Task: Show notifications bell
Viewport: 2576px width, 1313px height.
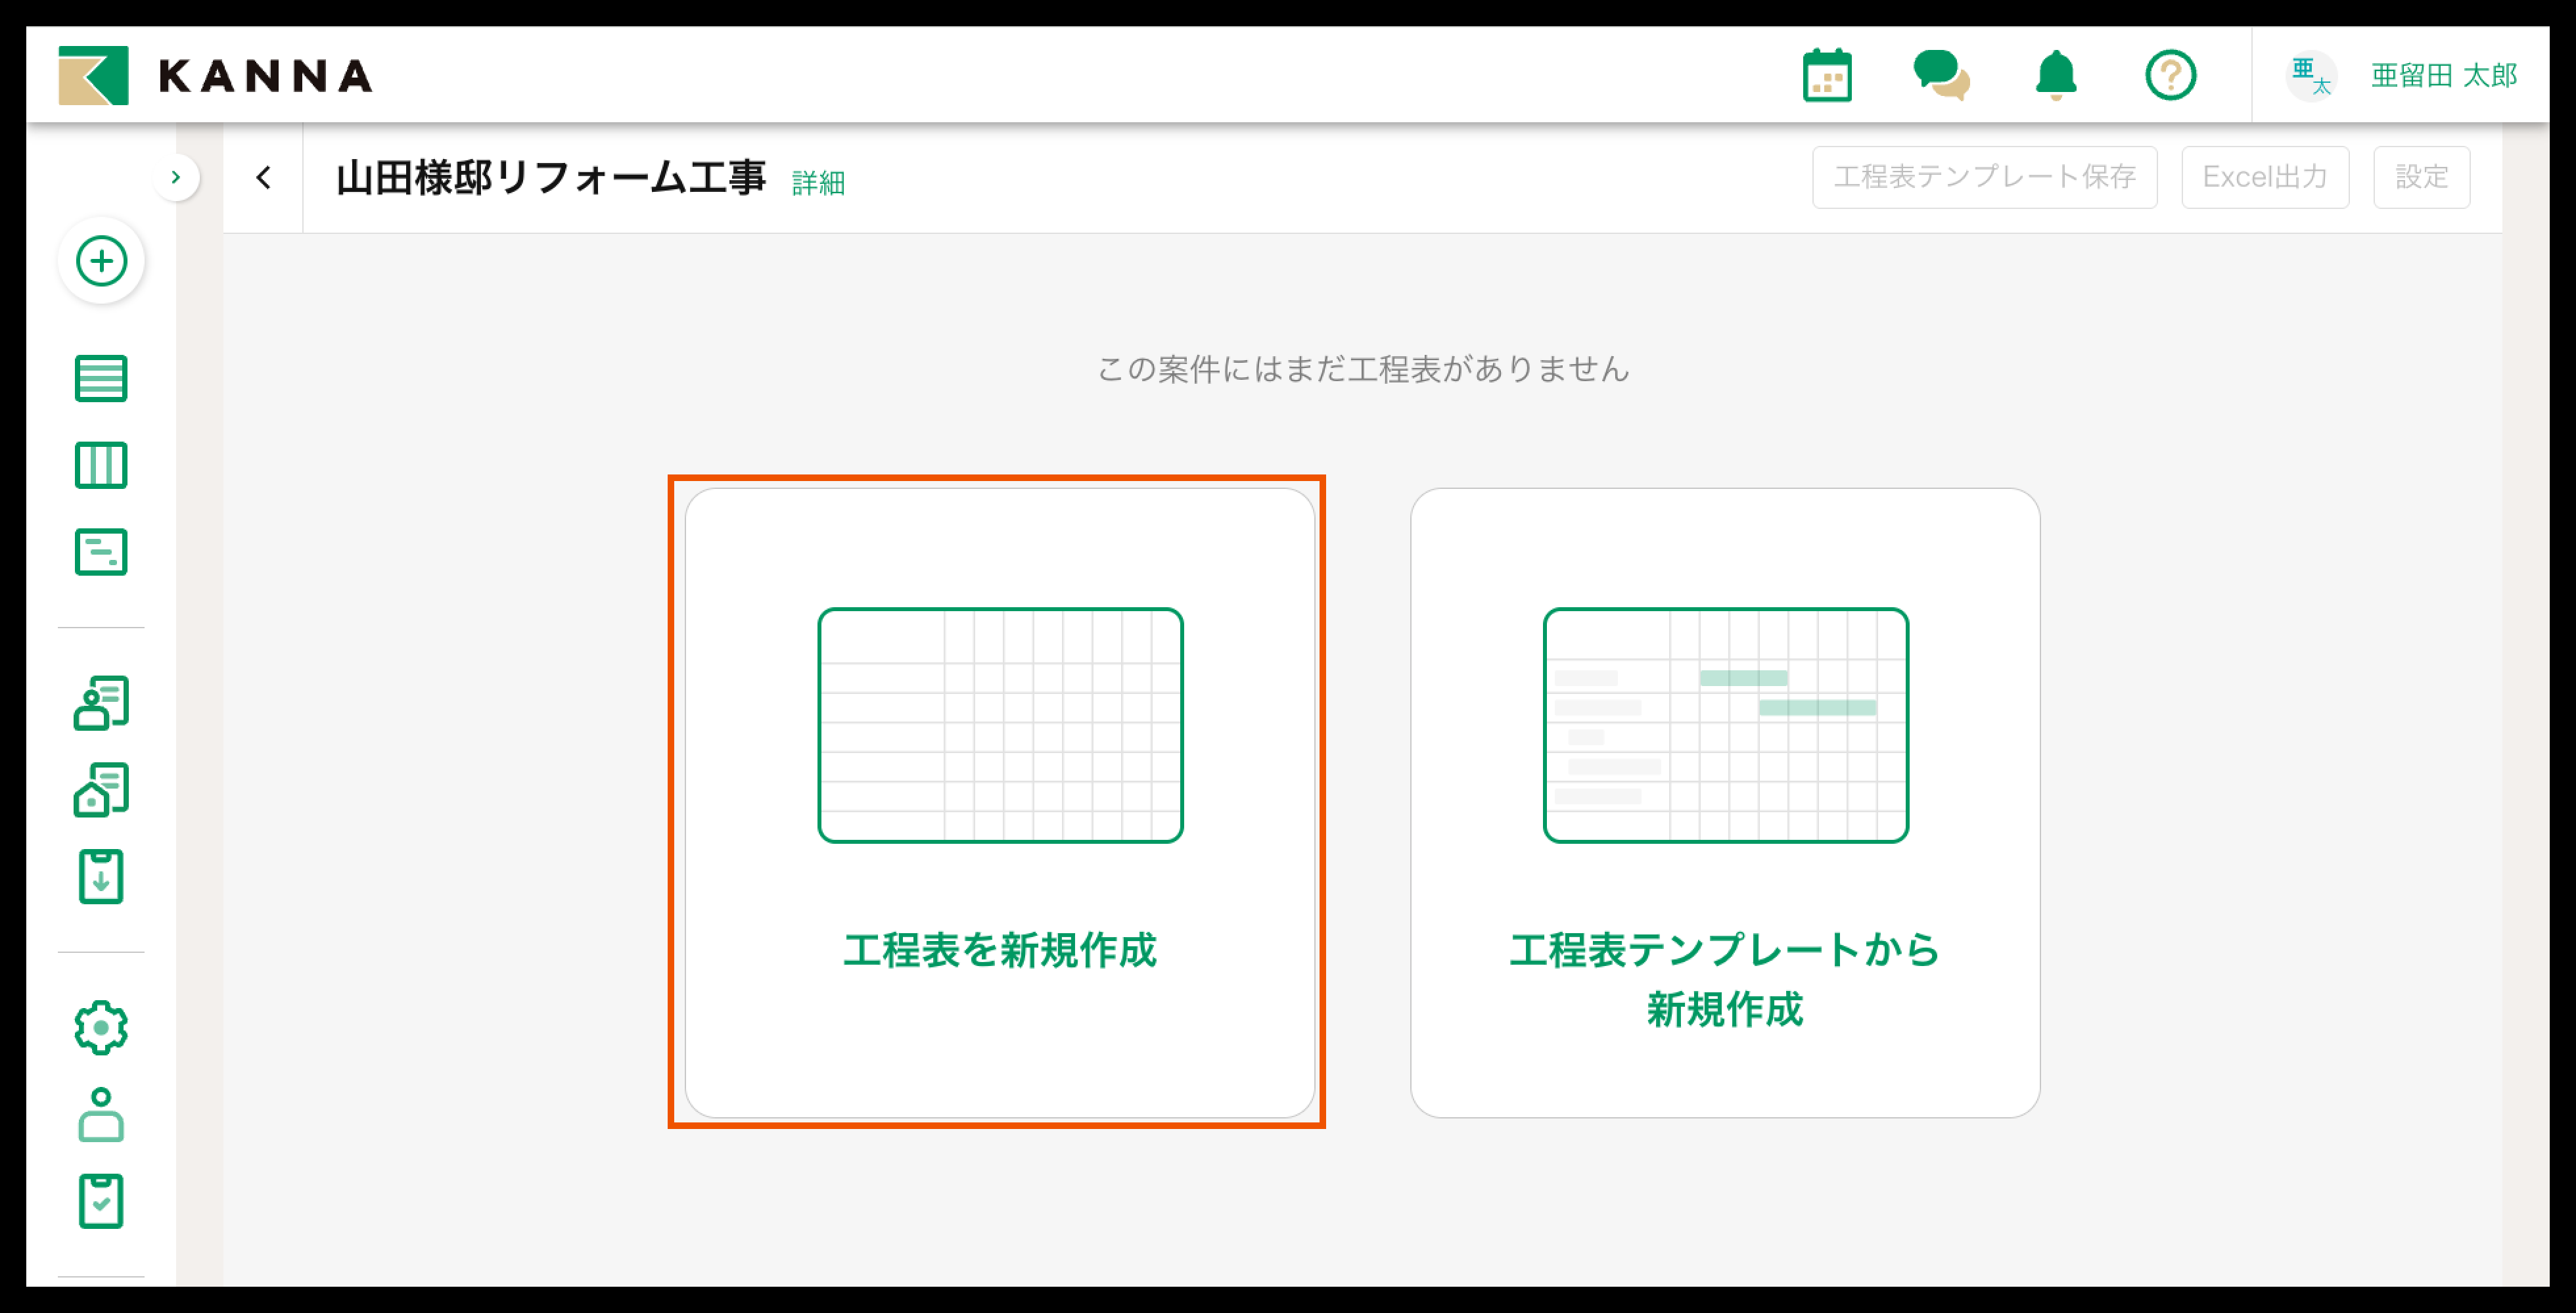Action: (2056, 76)
